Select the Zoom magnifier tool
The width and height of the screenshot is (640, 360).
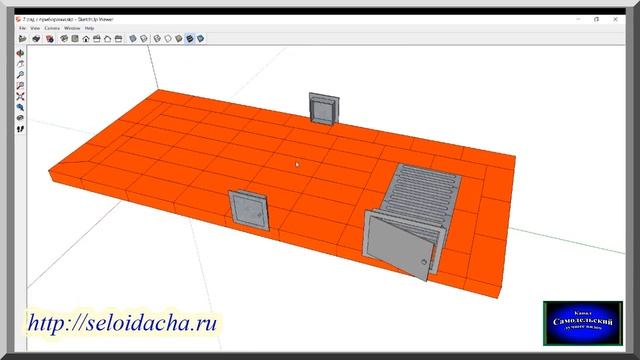20,75
